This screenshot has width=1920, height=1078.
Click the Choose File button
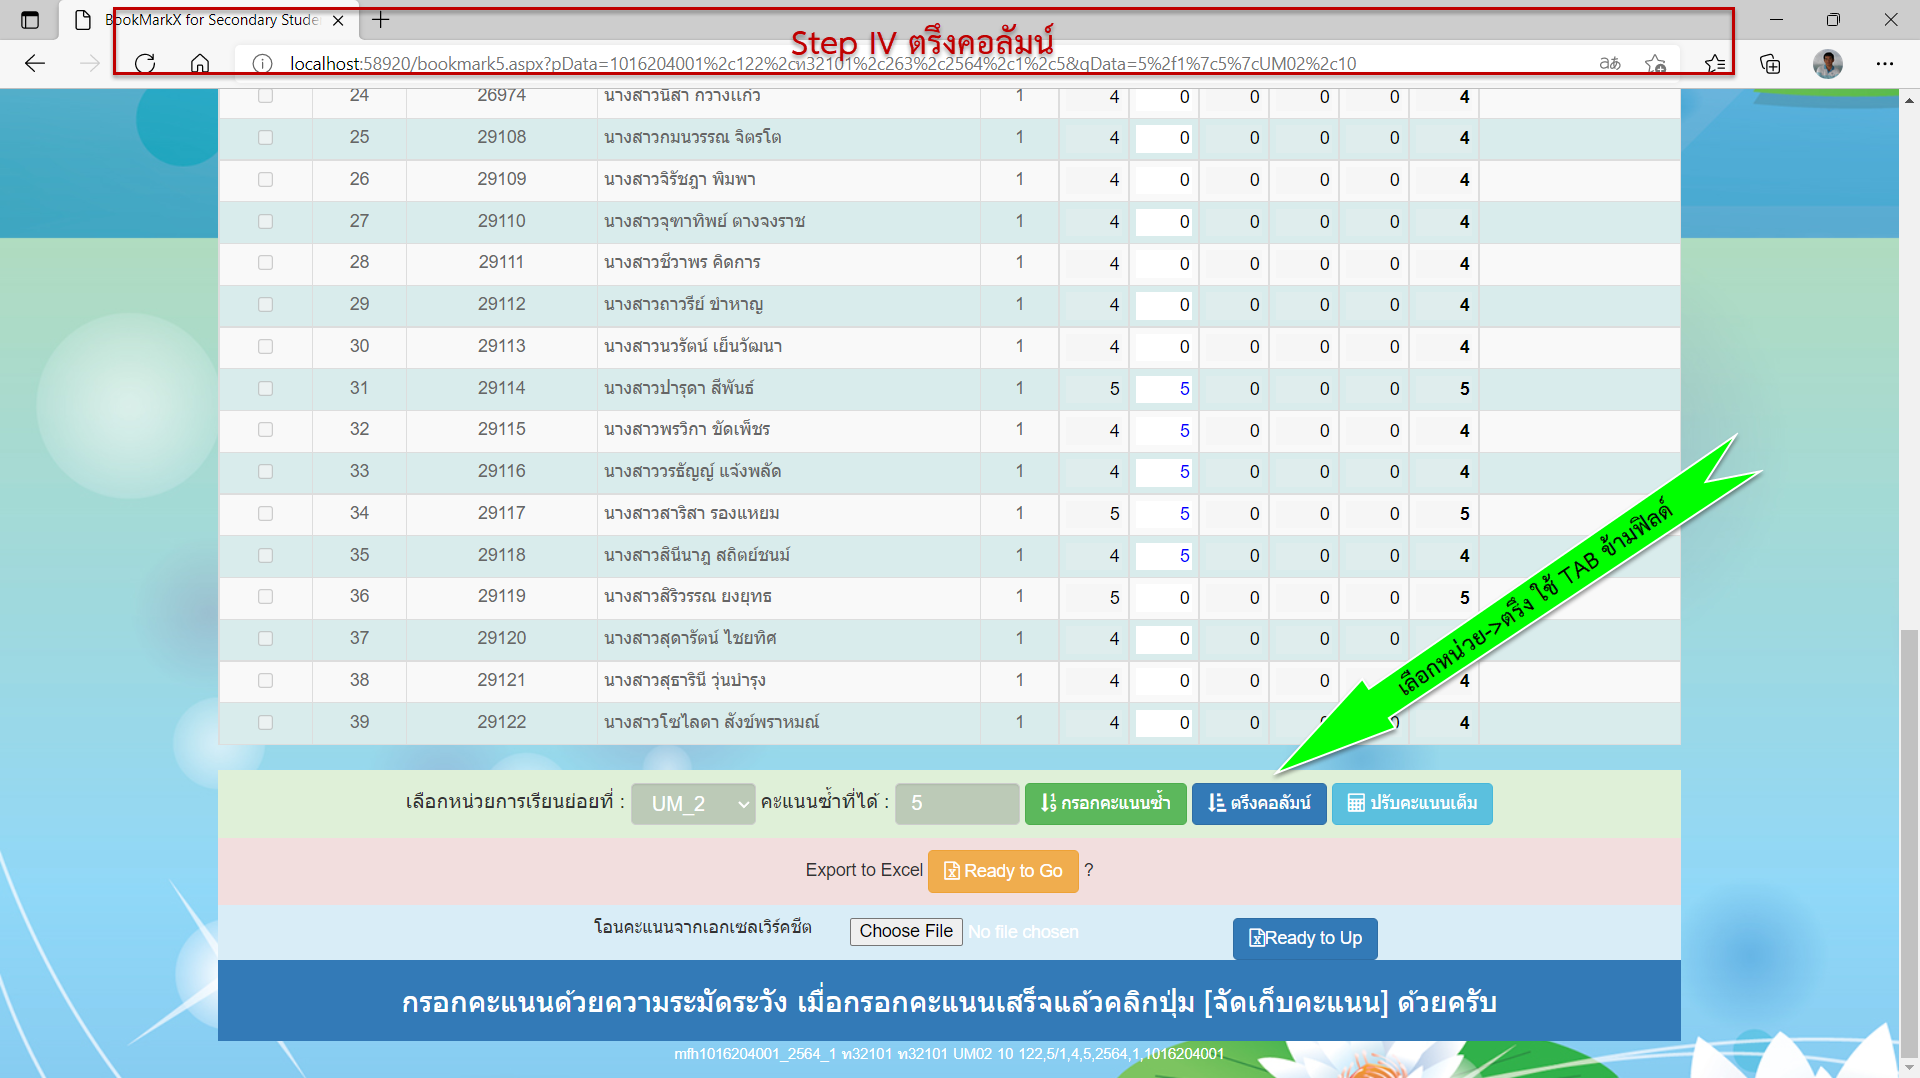(x=906, y=932)
